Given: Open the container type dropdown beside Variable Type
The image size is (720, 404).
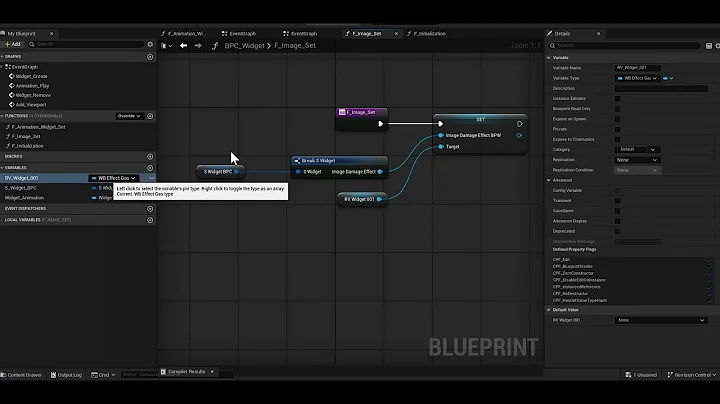Looking at the screenshot, I should [668, 79].
